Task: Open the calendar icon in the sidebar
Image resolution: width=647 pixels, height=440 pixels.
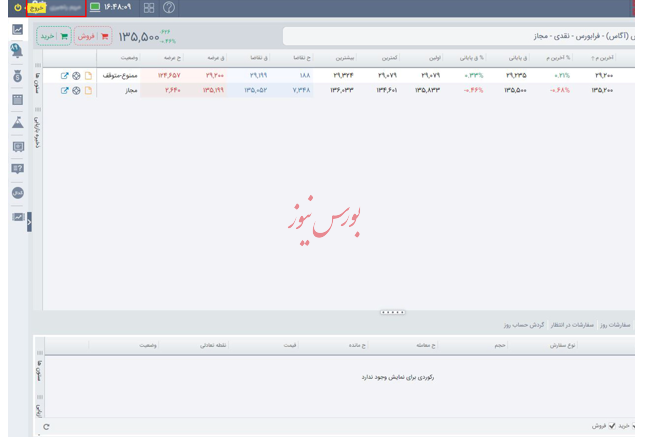Action: (17, 99)
